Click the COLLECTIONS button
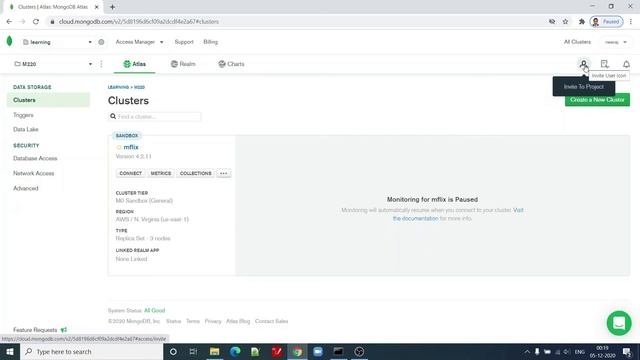 pyautogui.click(x=196, y=173)
